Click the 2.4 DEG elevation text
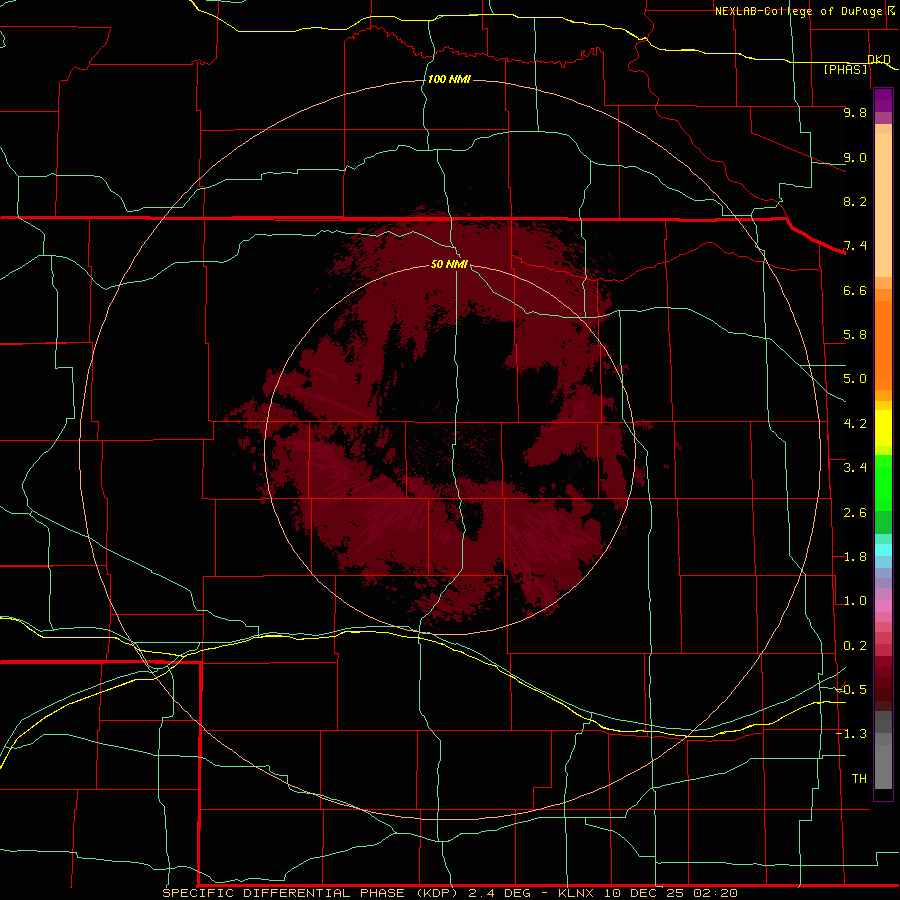This screenshot has width=900, height=900. [500, 893]
